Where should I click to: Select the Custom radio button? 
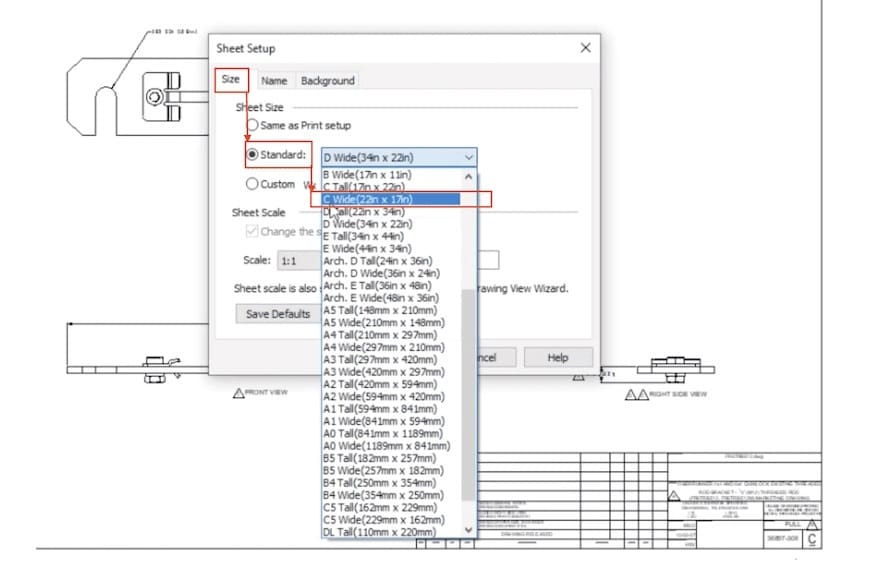coord(252,183)
